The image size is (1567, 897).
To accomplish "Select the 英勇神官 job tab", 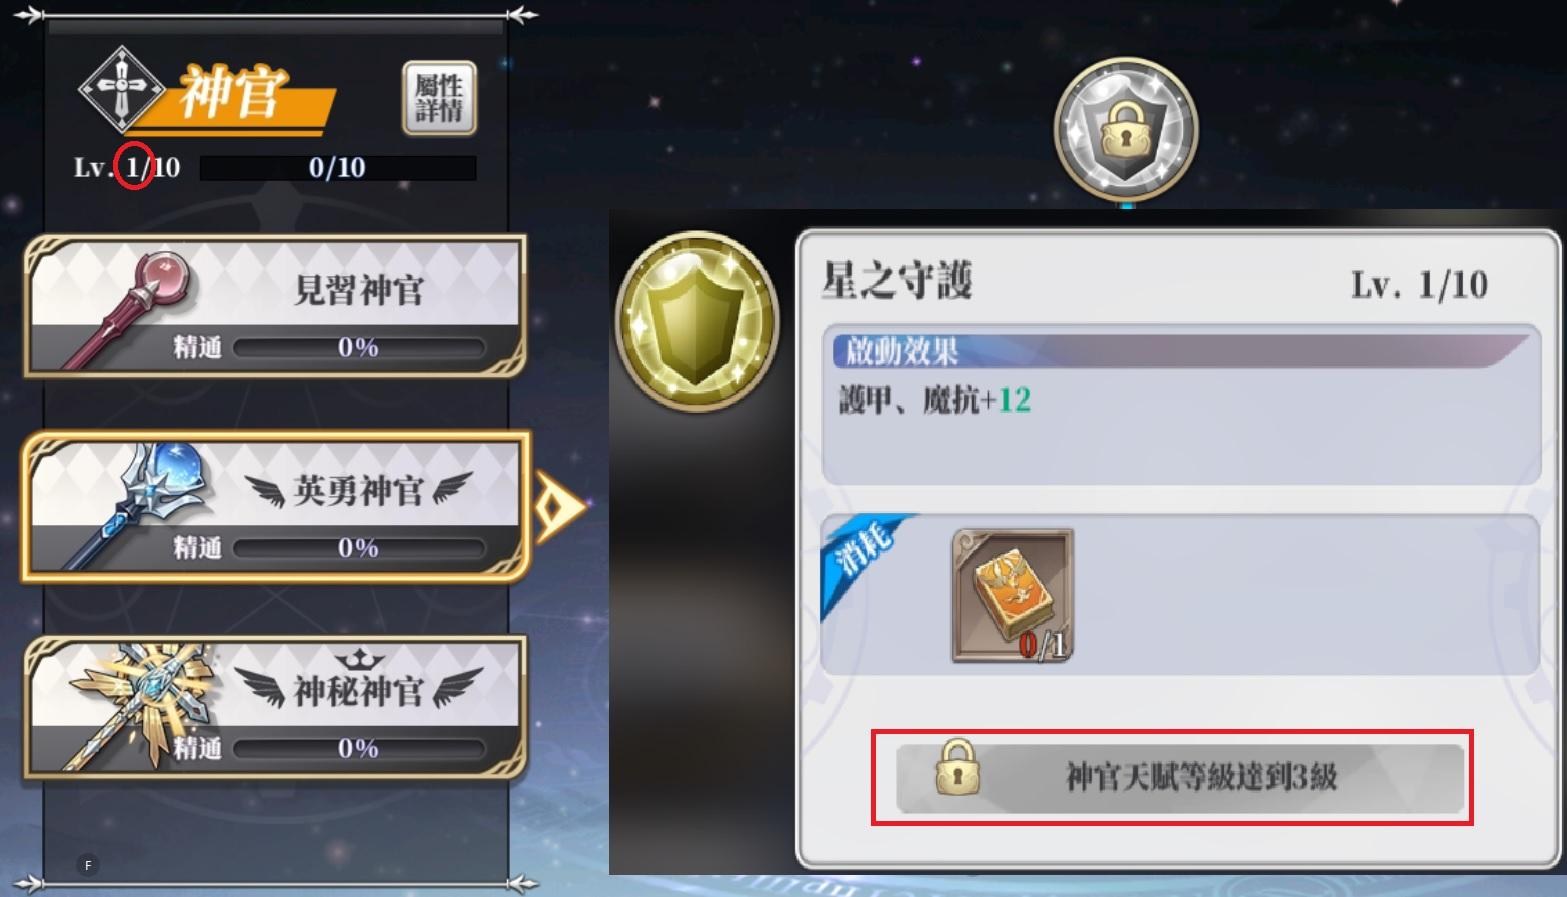I will [275, 506].
